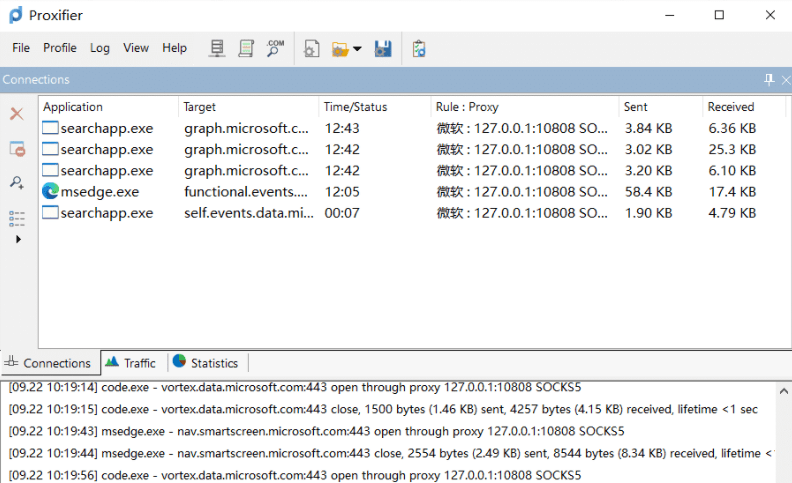The width and height of the screenshot is (792, 483).
Task: Open the Profile menu
Action: [x=60, y=48]
